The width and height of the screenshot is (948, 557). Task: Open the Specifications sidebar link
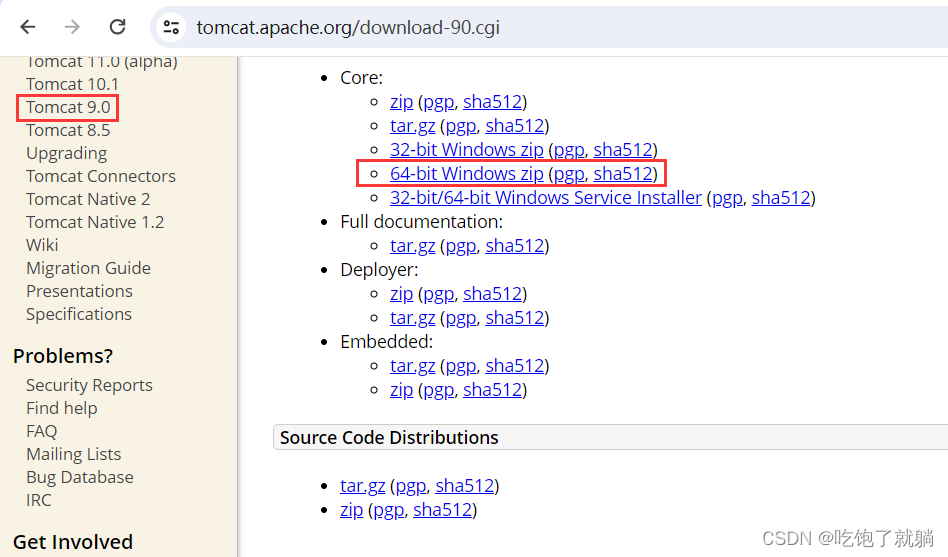79,314
